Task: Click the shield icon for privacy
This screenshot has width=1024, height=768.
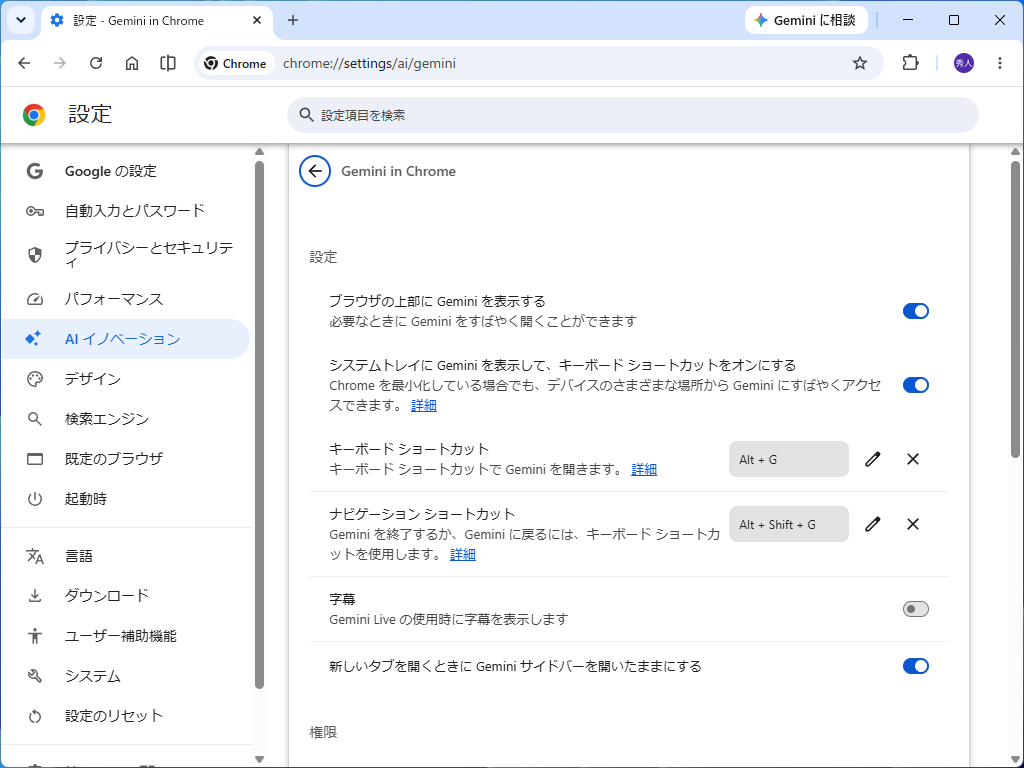Action: (x=35, y=255)
